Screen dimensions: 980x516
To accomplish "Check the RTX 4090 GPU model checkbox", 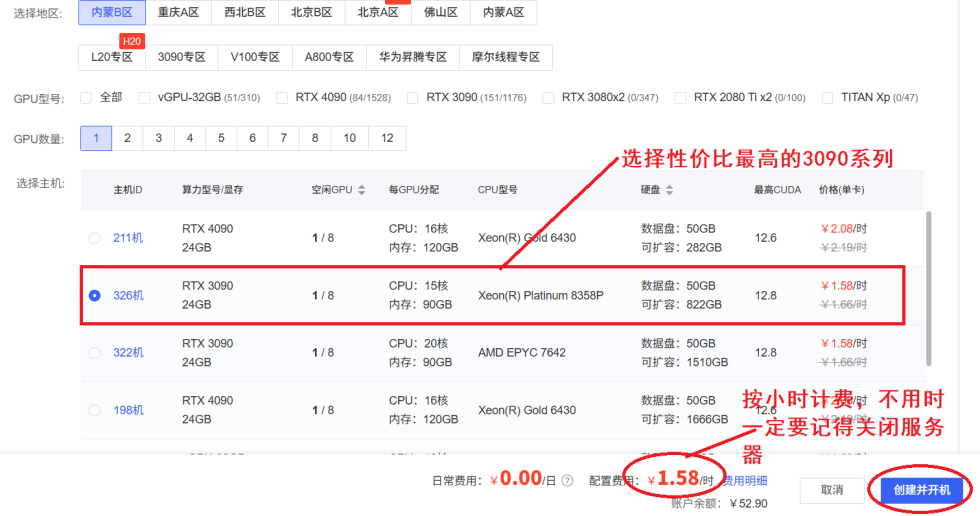I will pyautogui.click(x=281, y=98).
